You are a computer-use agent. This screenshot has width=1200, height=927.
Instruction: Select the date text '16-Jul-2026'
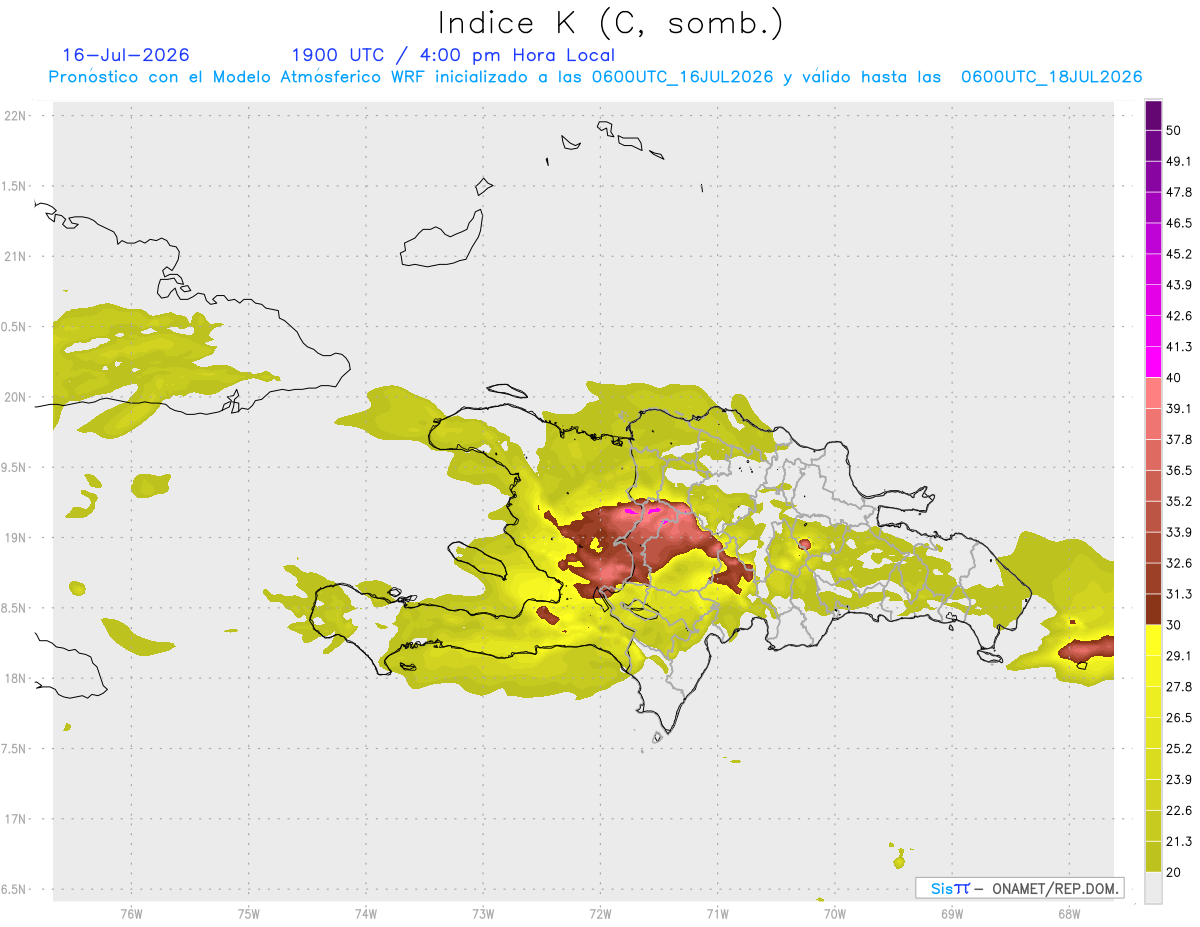pyautogui.click(x=126, y=55)
